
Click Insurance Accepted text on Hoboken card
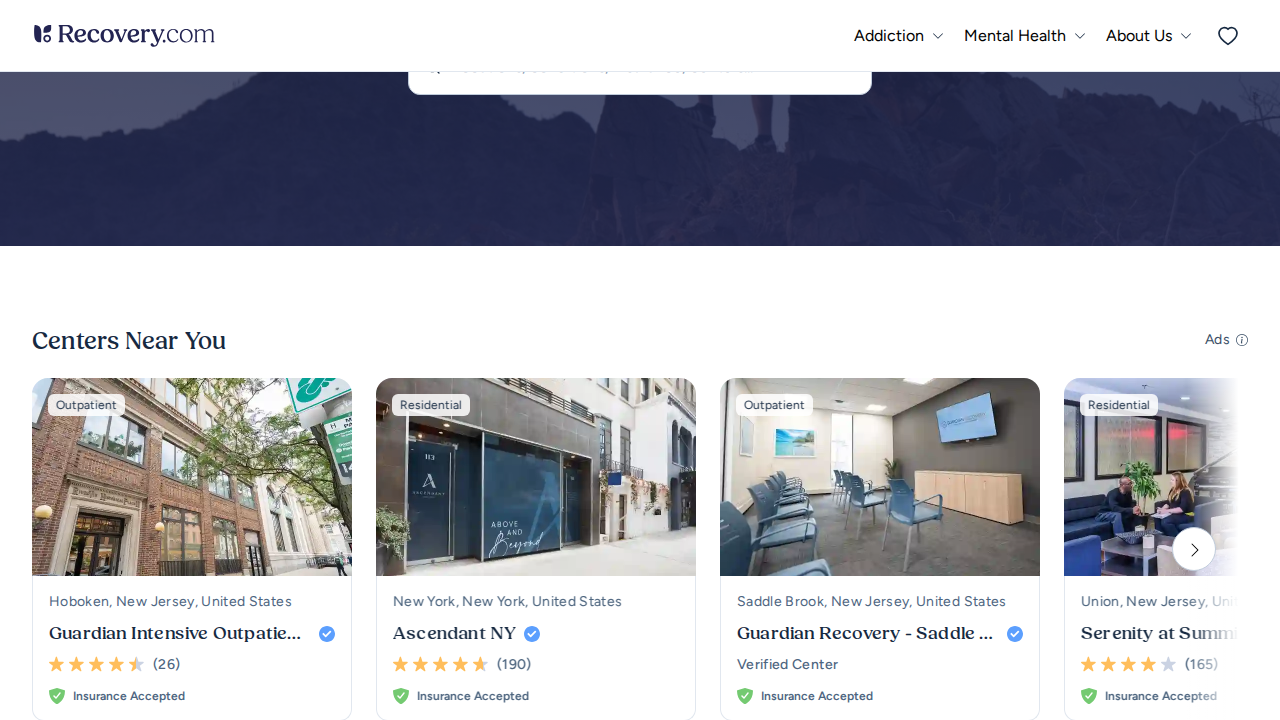click(129, 696)
